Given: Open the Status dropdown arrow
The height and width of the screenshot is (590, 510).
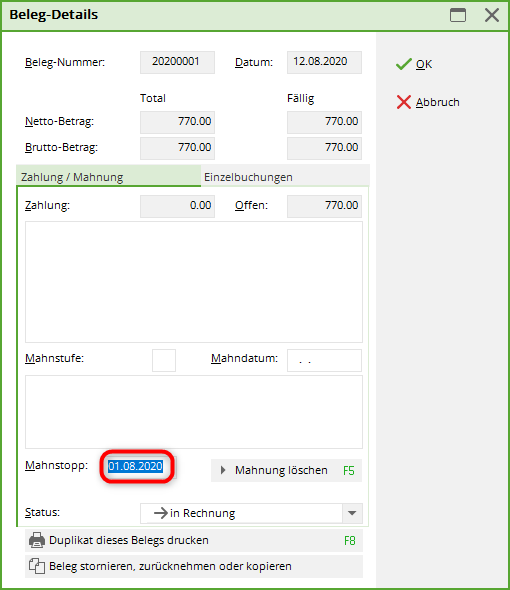Looking at the screenshot, I should (352, 513).
